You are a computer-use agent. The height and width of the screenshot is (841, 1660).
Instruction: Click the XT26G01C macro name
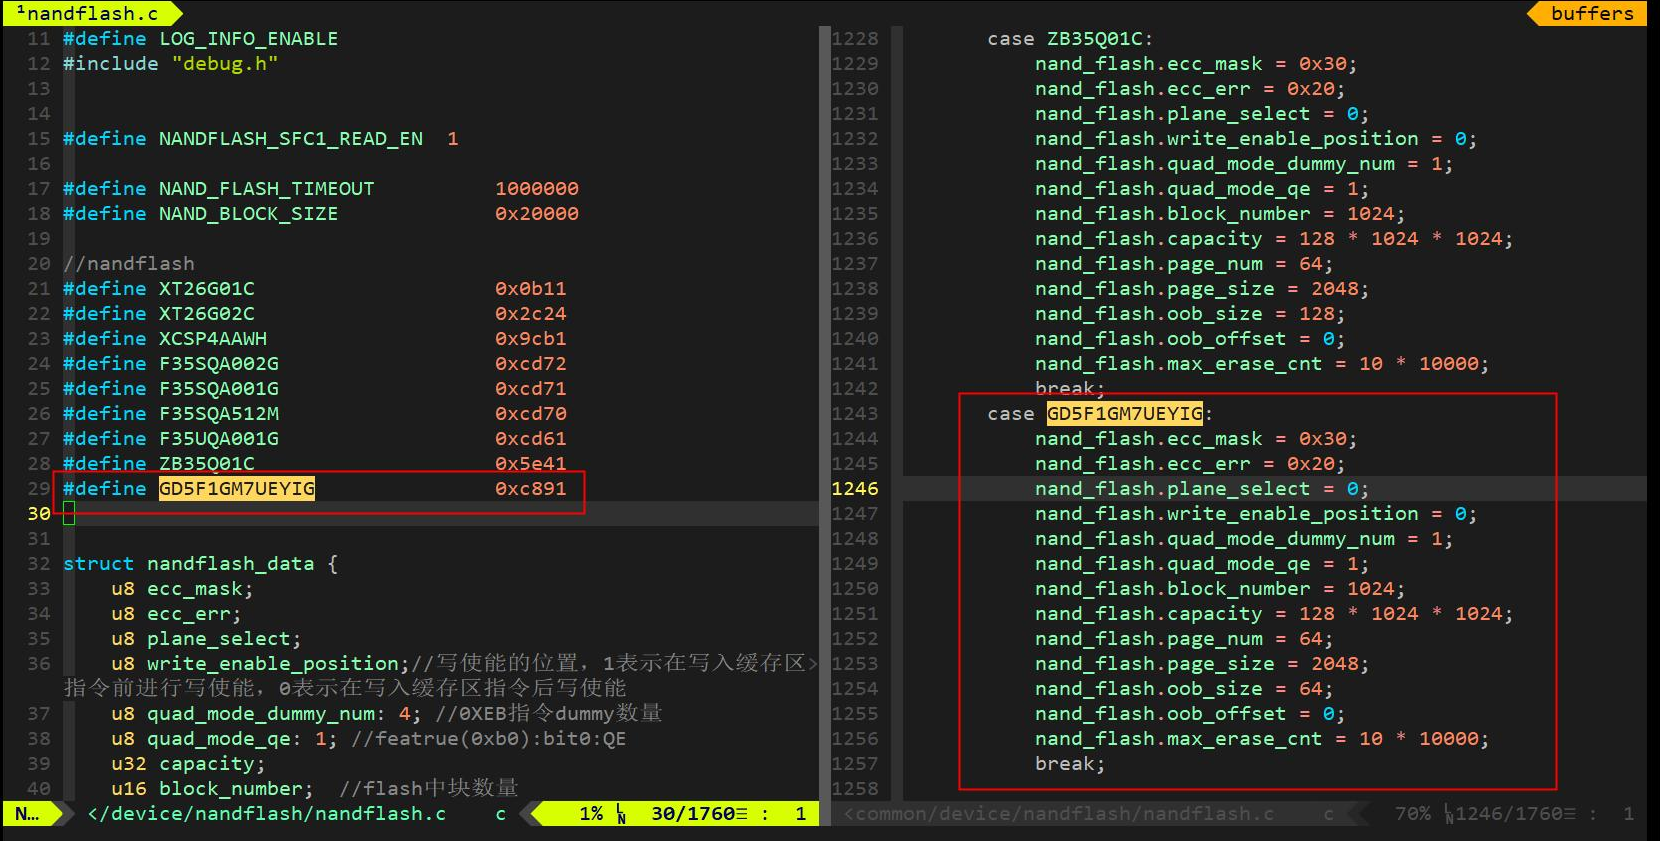(x=207, y=289)
